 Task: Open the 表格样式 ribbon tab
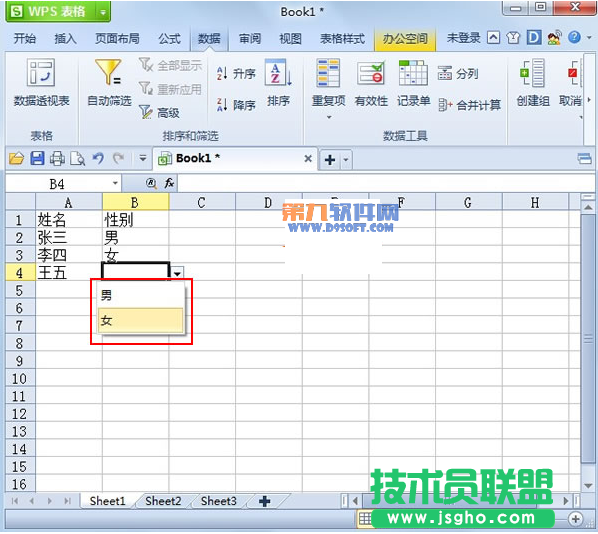point(342,38)
